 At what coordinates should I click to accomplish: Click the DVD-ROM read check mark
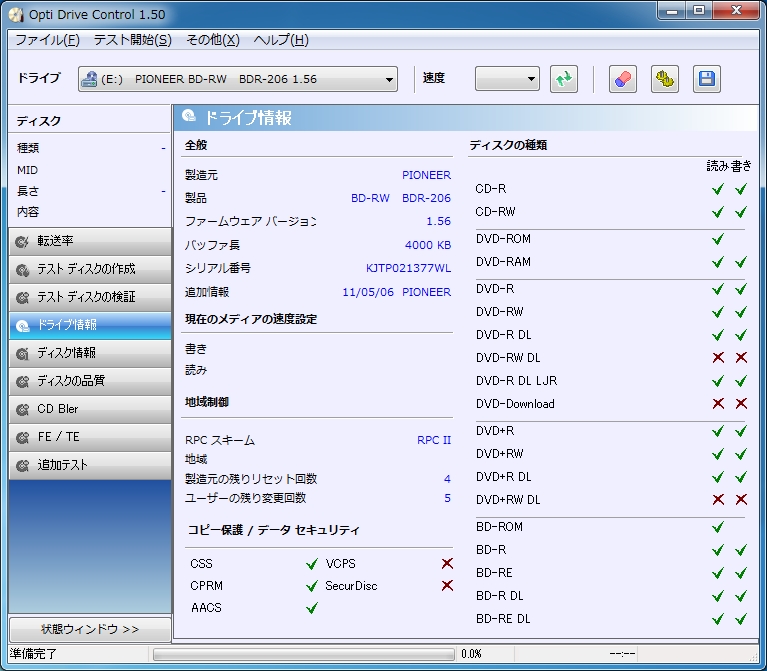tap(718, 239)
